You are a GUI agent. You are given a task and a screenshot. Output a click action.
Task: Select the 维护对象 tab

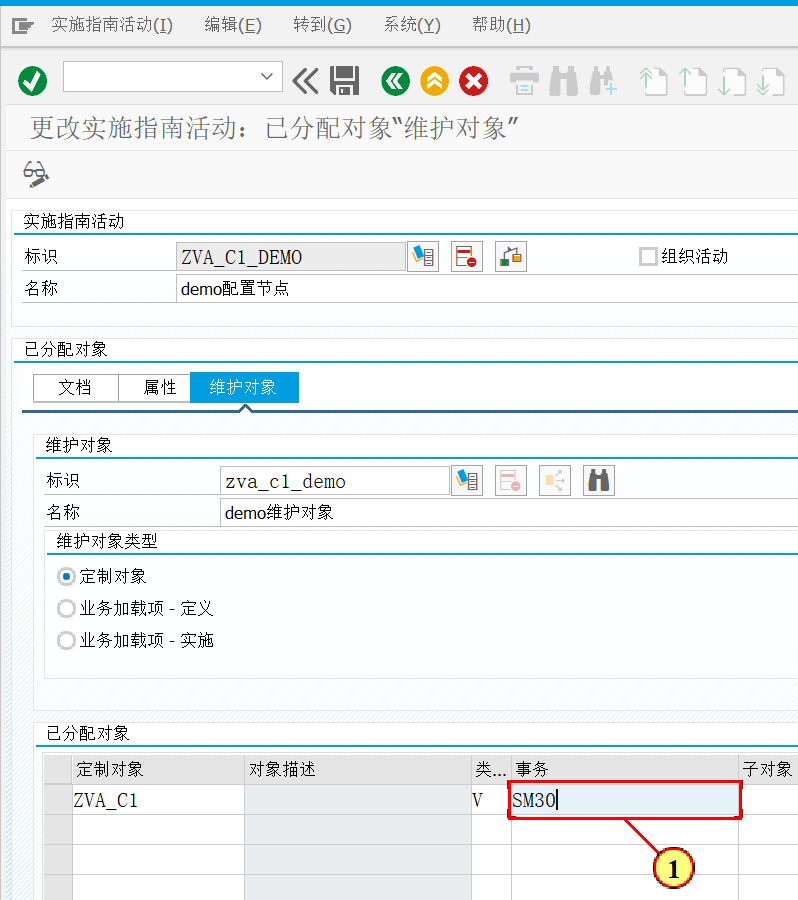click(x=244, y=387)
